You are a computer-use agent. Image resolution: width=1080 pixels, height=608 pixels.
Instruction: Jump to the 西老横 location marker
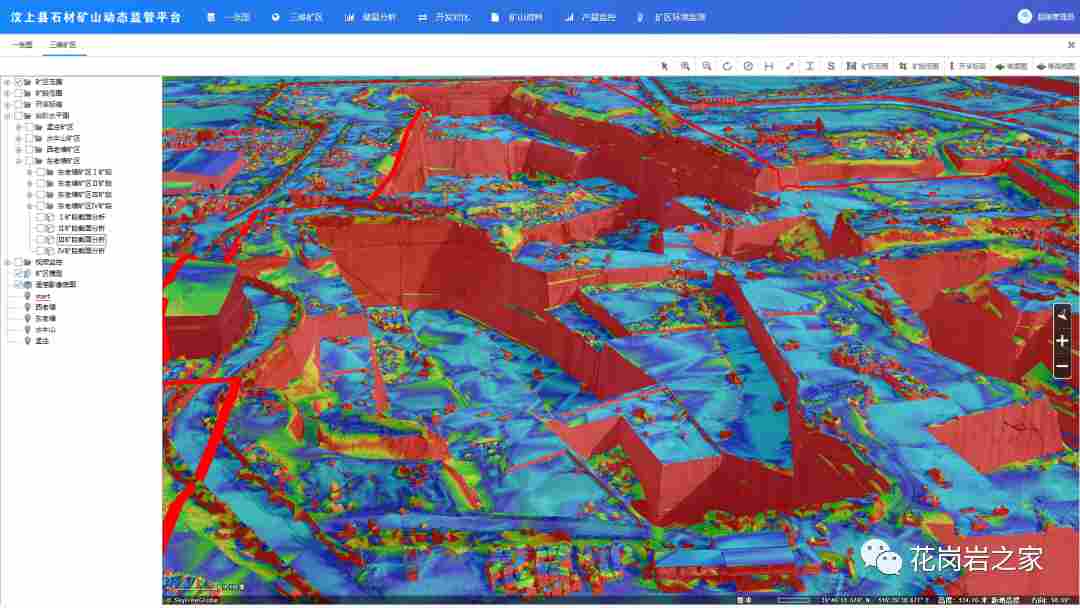tap(46, 307)
